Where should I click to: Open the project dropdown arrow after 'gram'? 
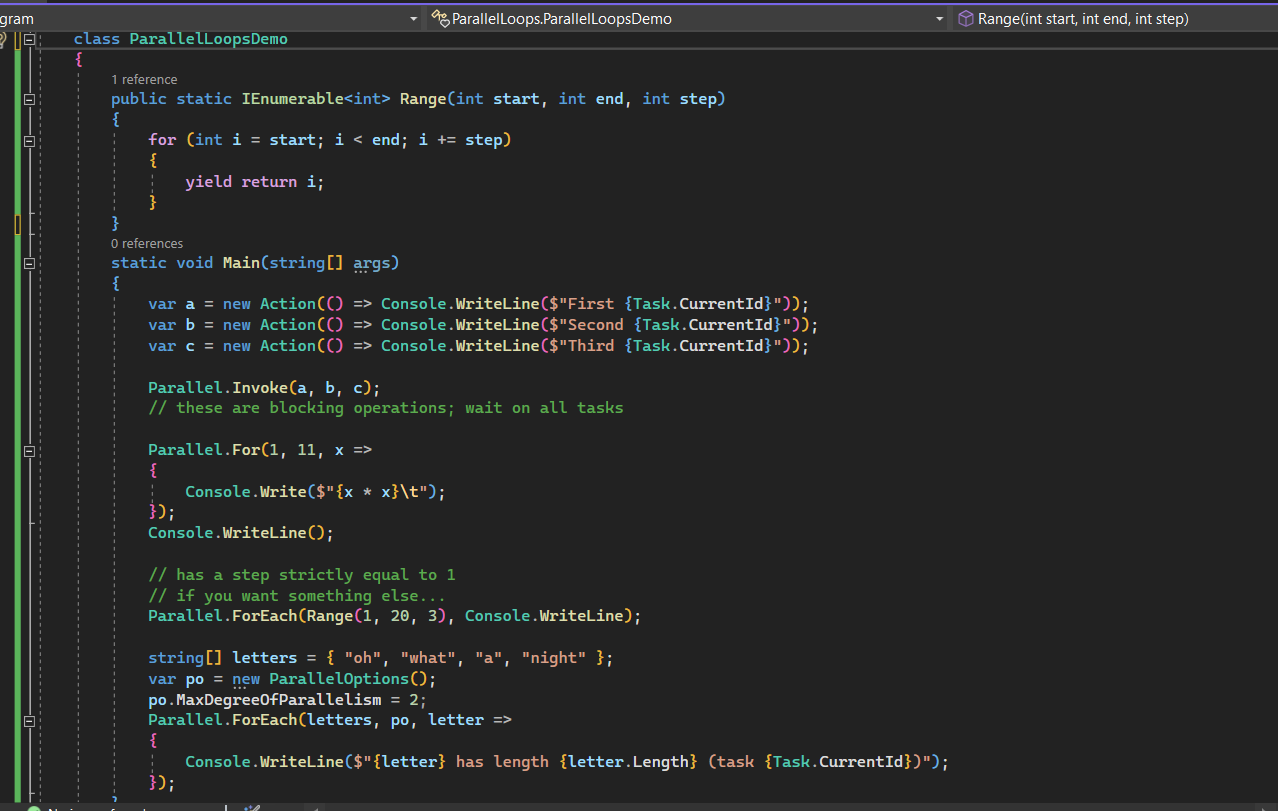[x=414, y=19]
